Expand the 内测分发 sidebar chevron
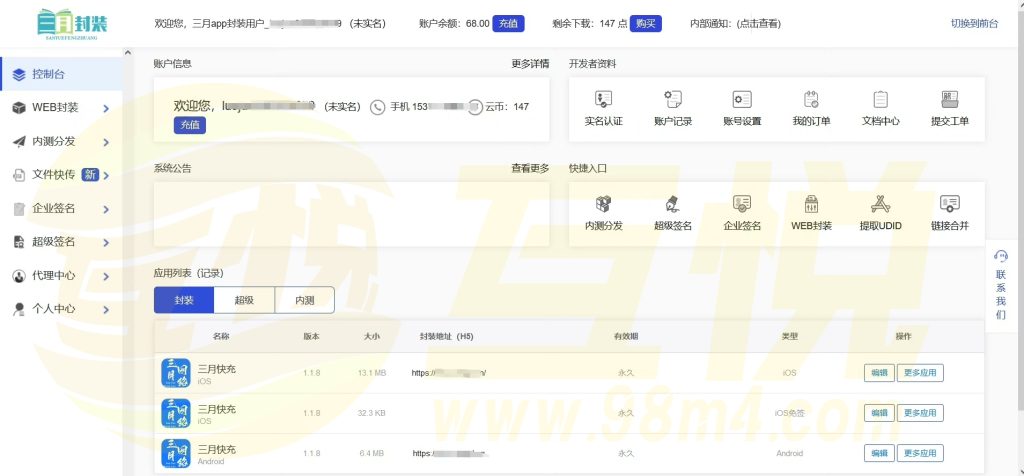 tap(106, 142)
